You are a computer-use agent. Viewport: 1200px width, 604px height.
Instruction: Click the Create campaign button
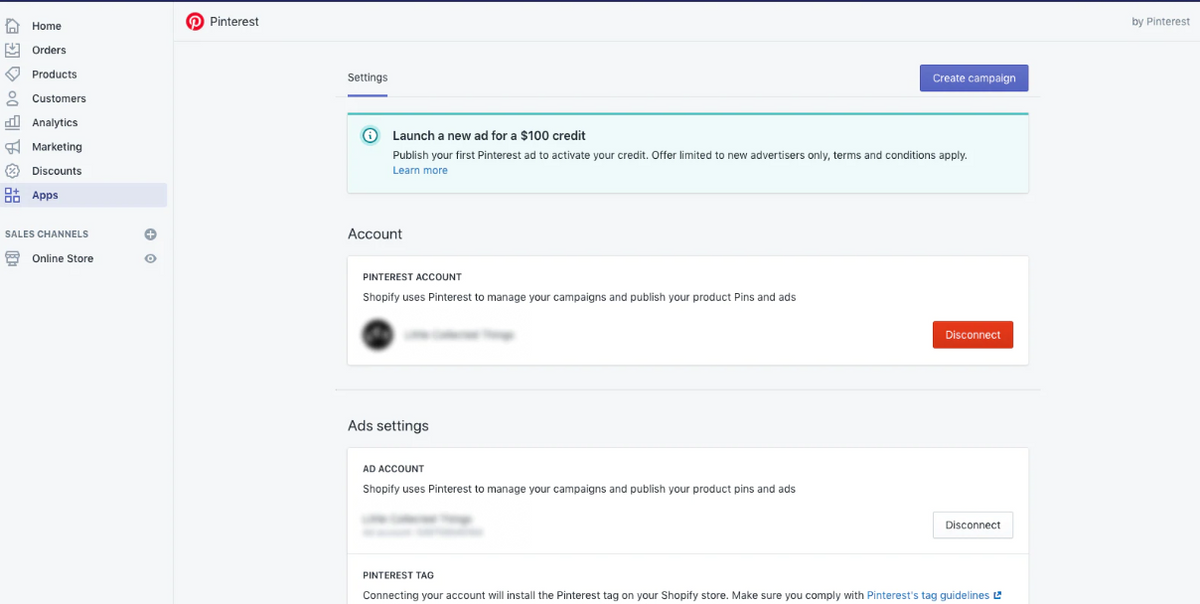974,78
